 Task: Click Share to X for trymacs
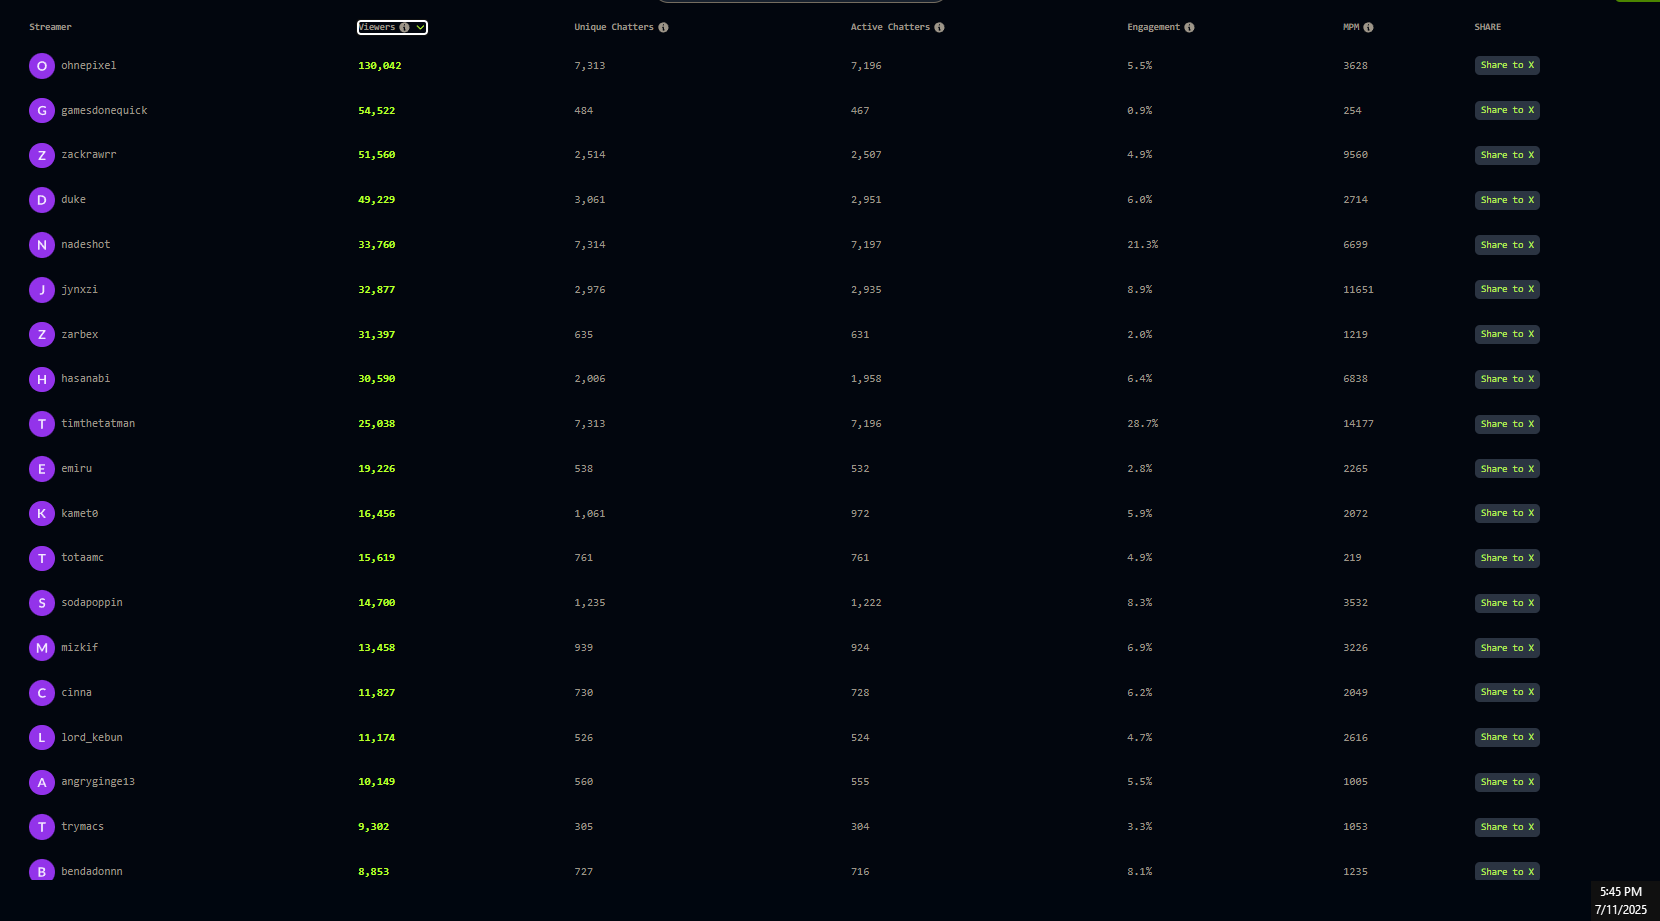point(1507,827)
